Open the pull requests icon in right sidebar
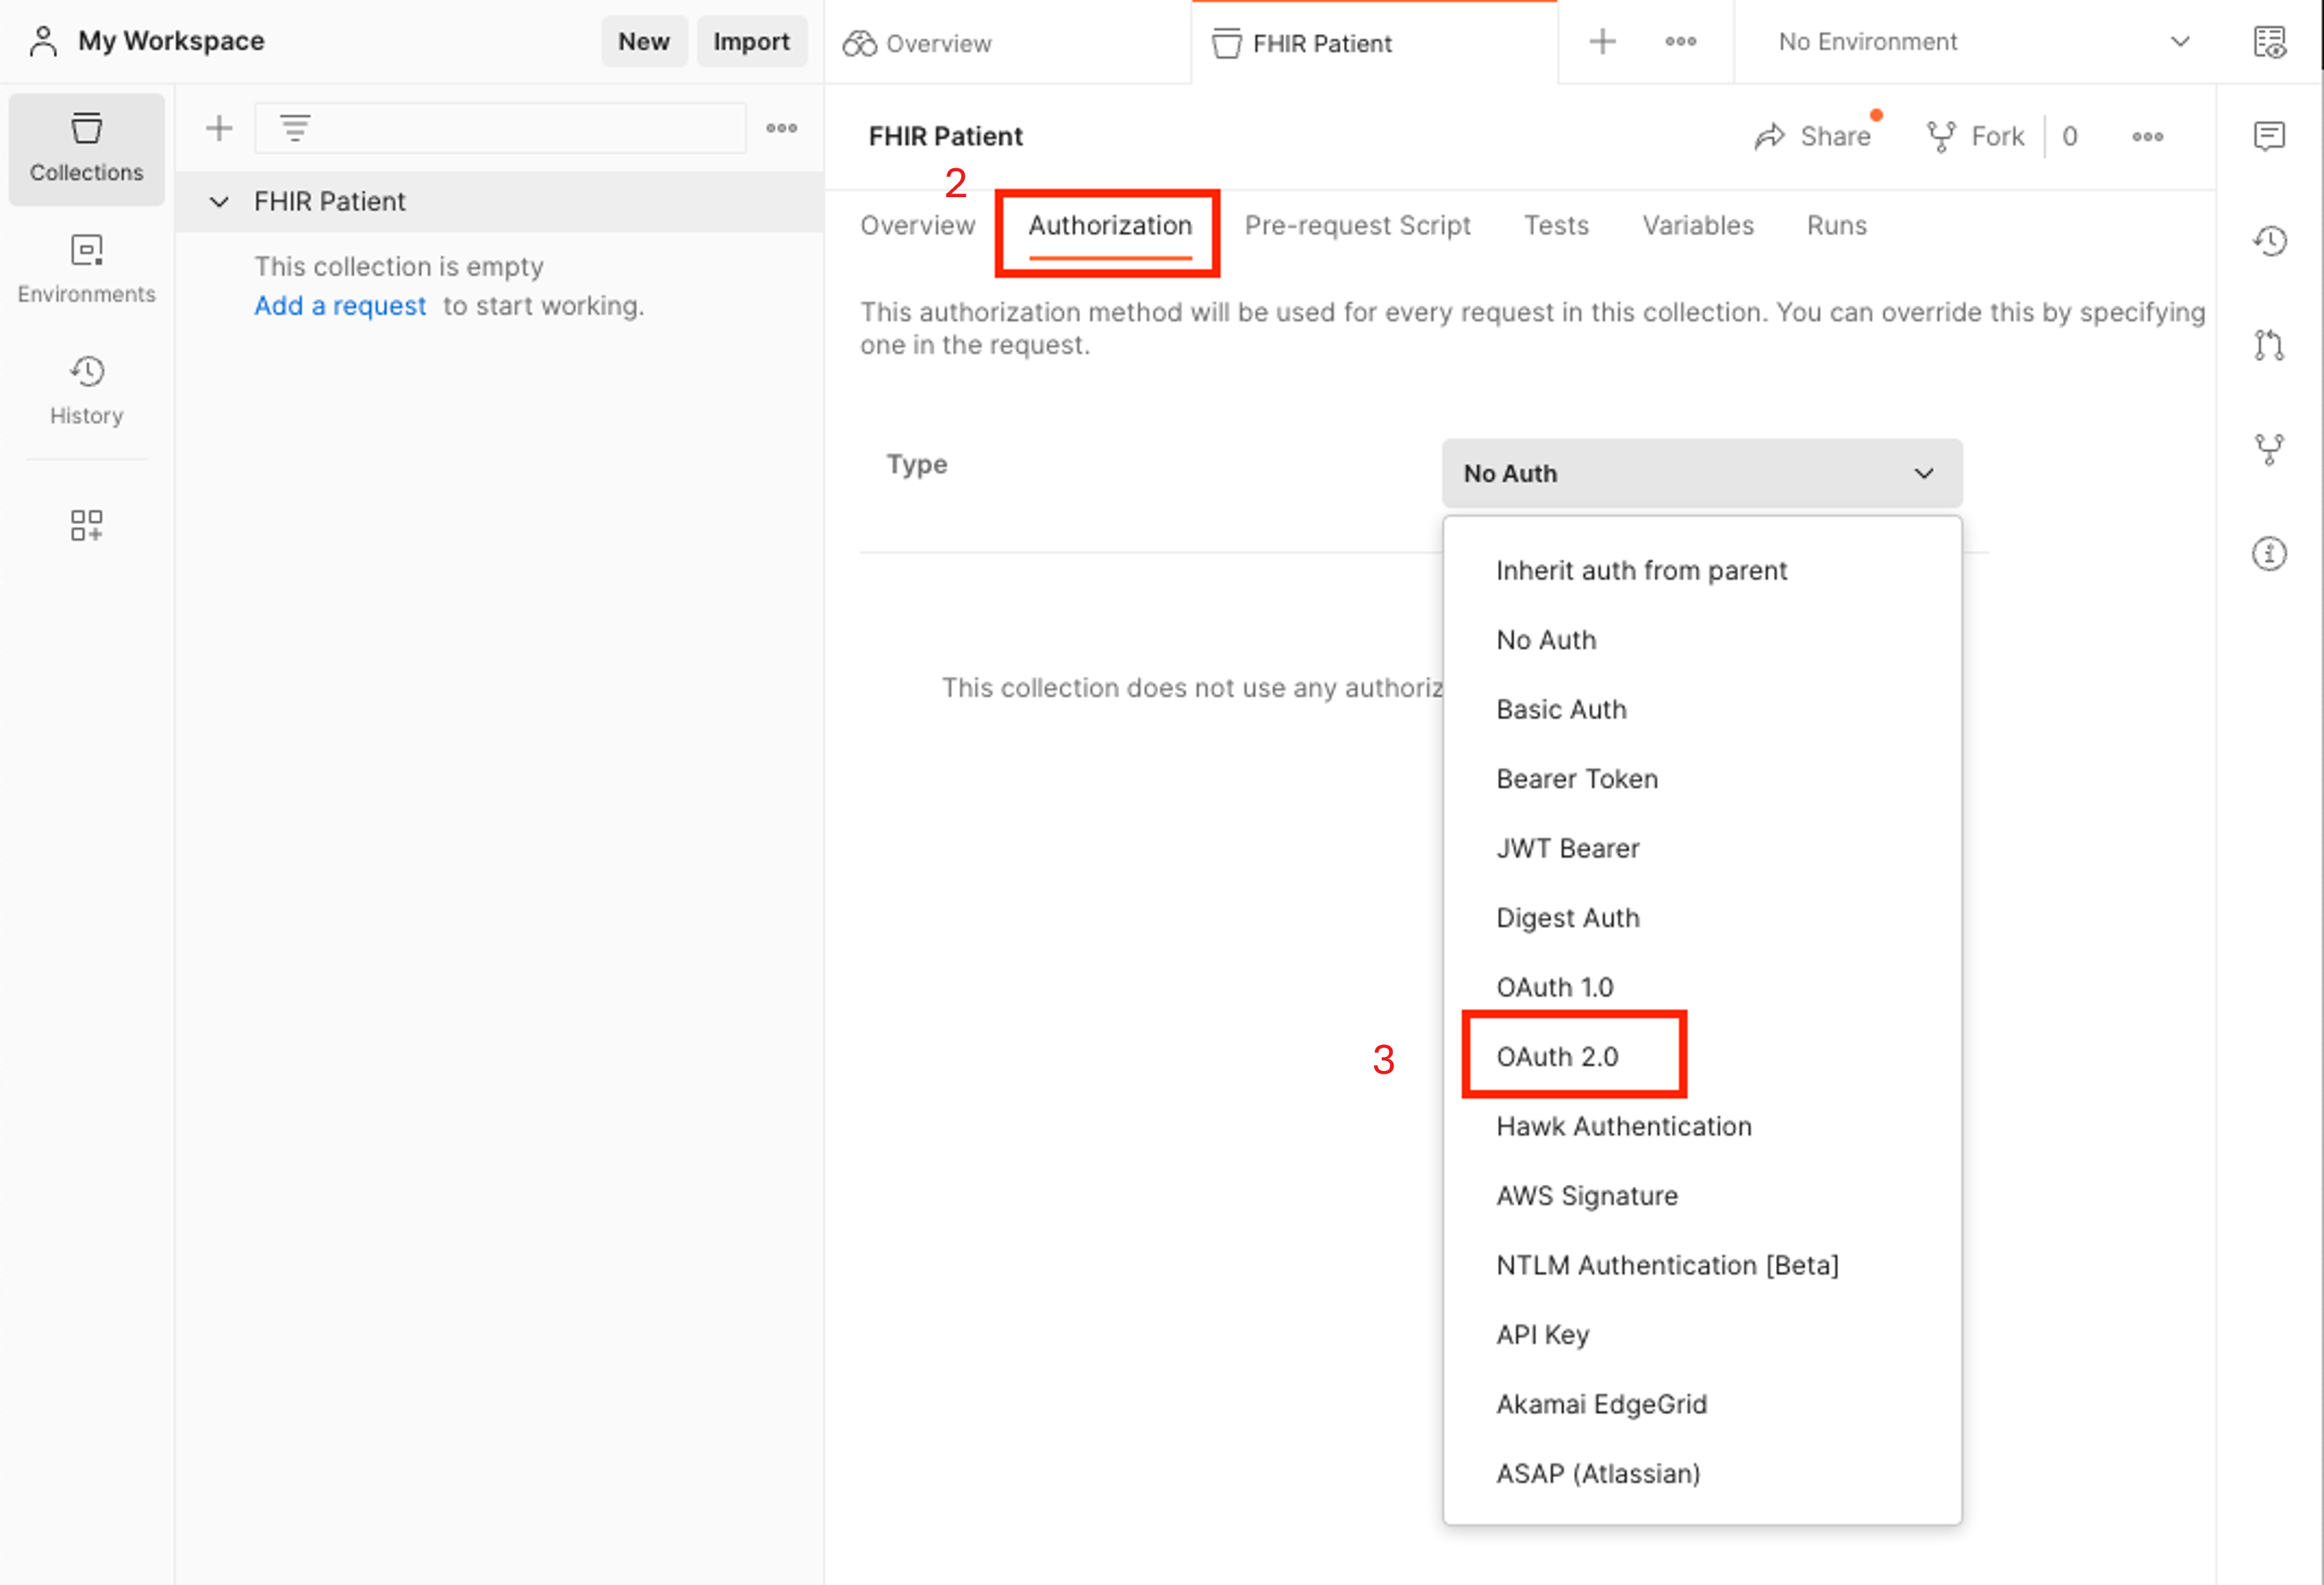2324x1585 pixels. pos(2270,345)
